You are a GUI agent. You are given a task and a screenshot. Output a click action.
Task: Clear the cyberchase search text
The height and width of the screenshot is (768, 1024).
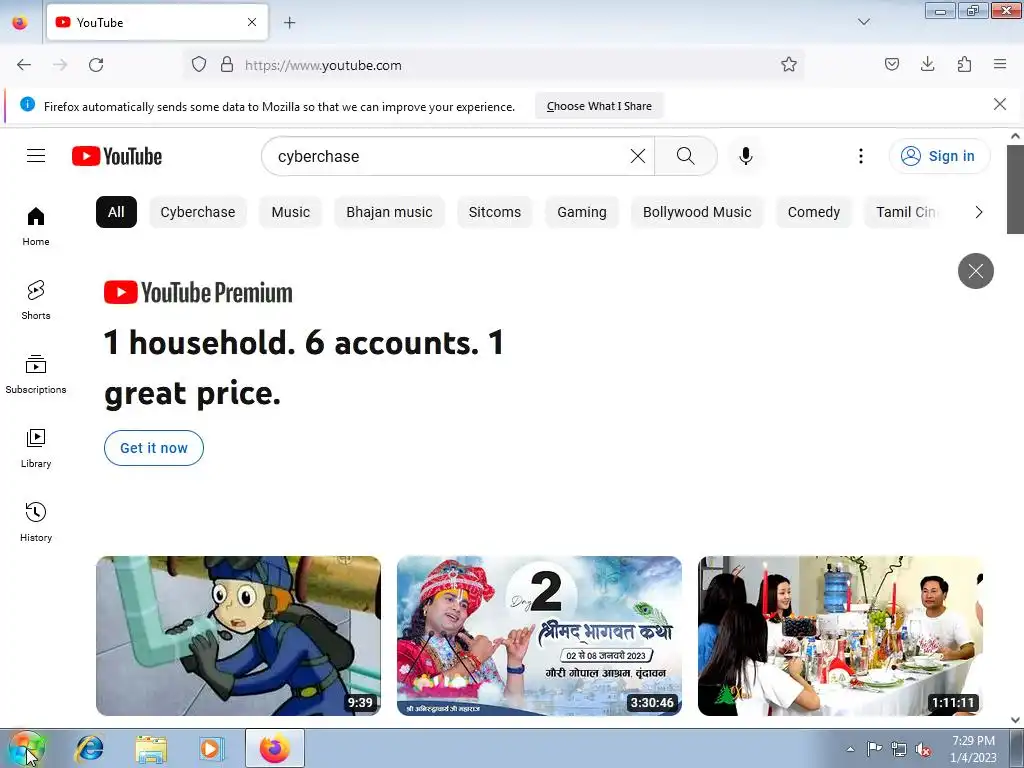pyautogui.click(x=637, y=156)
